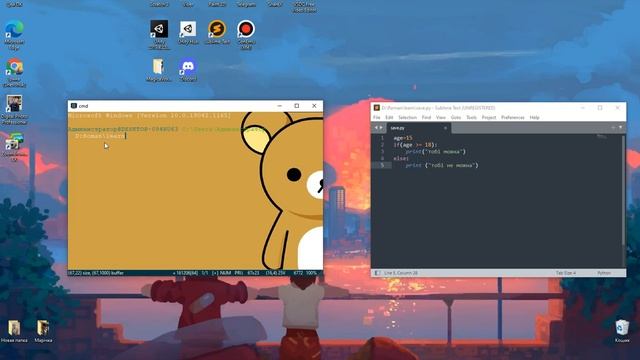640x360 pixels.
Task: Open the Help menu in Sublime Text
Action: [535, 118]
